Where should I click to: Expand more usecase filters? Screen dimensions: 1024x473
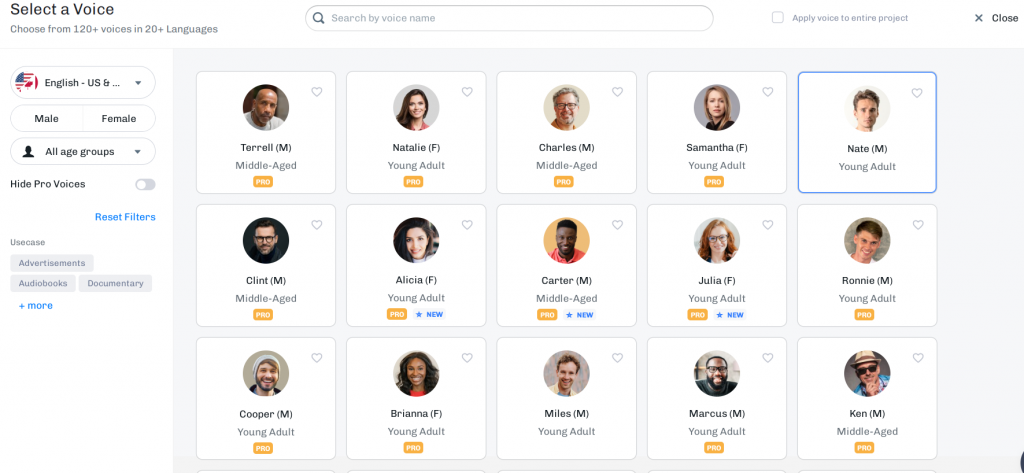(35, 306)
